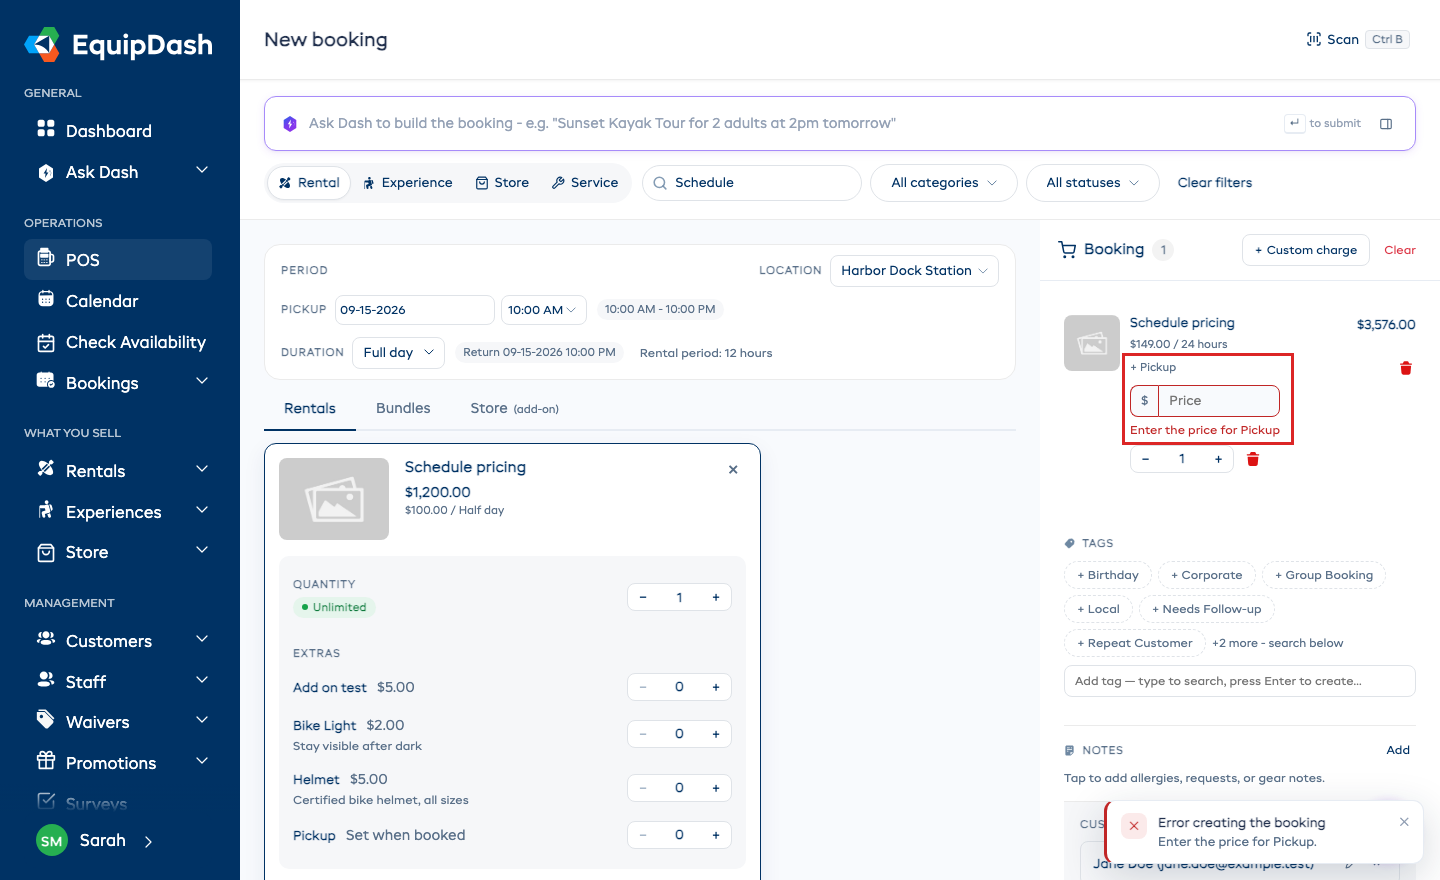This screenshot has height=880, width=1440.
Task: Click the Pickup Price input field
Action: pos(1218,401)
